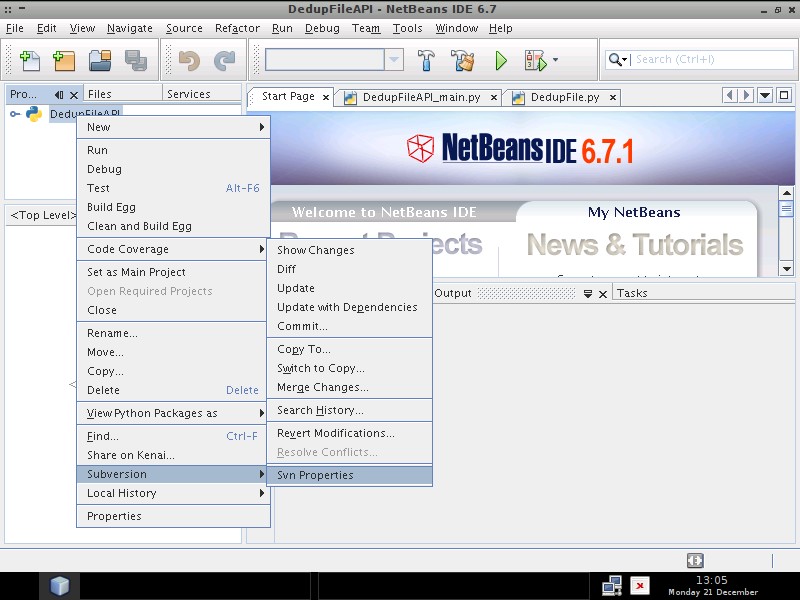Click the Undo arrow icon

pyautogui.click(x=189, y=60)
